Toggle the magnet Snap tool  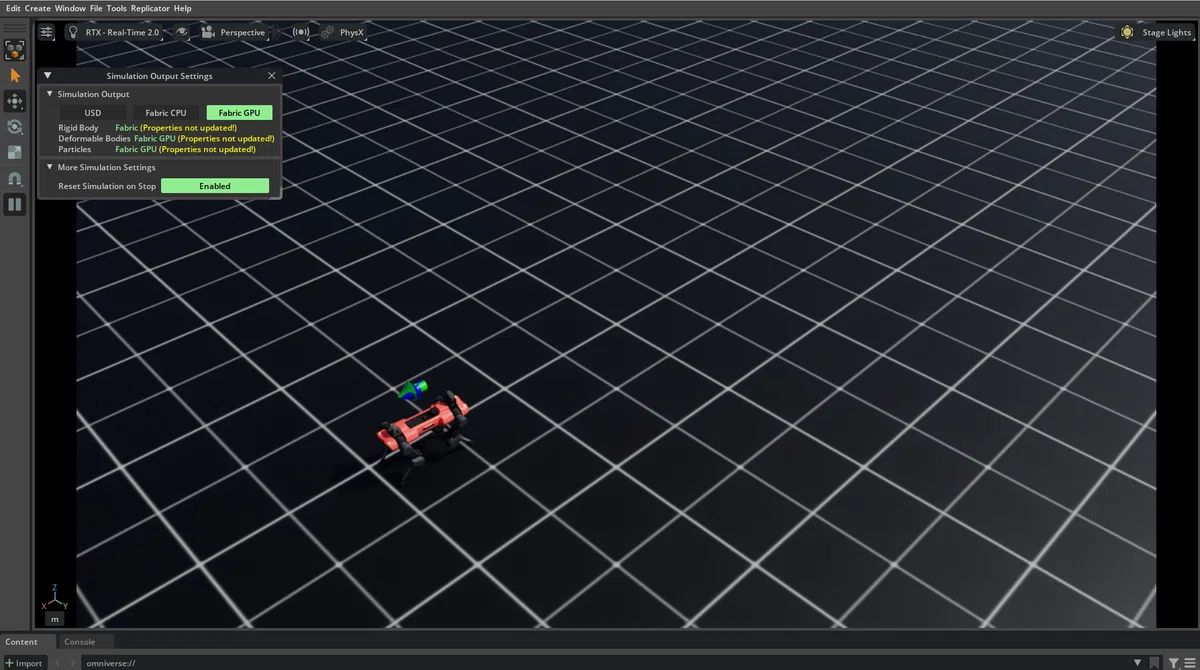(x=14, y=179)
